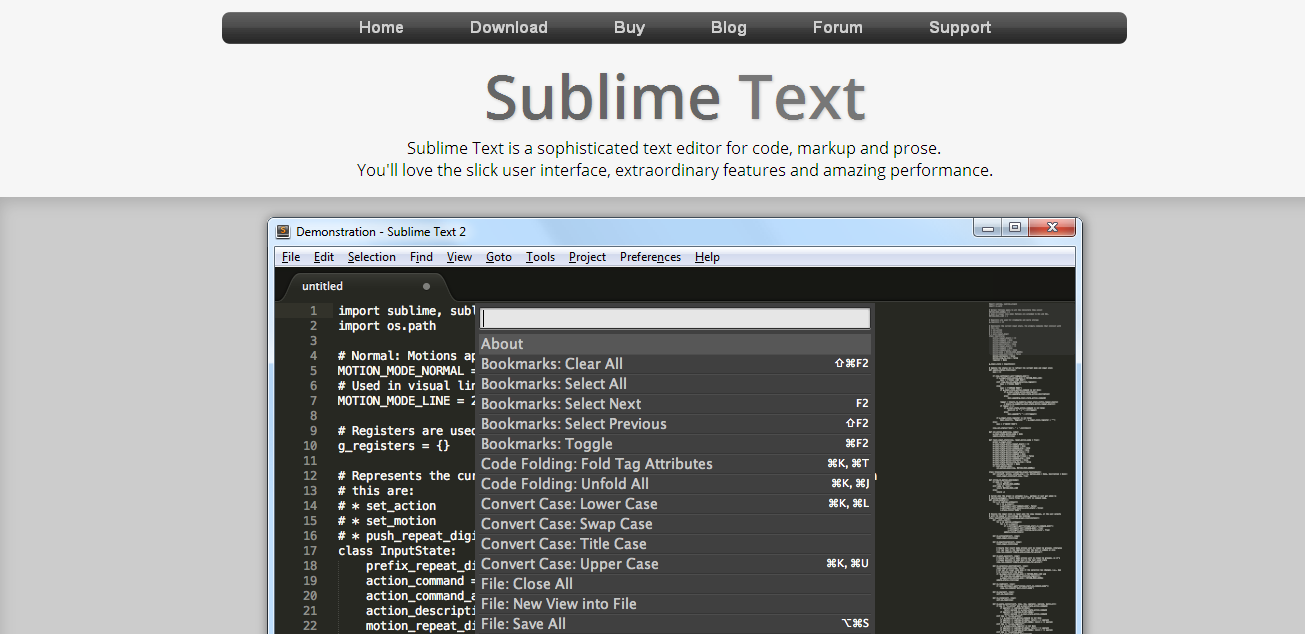Run Bookmarks: Select Next command
1305x634 pixels.
click(x=675, y=404)
